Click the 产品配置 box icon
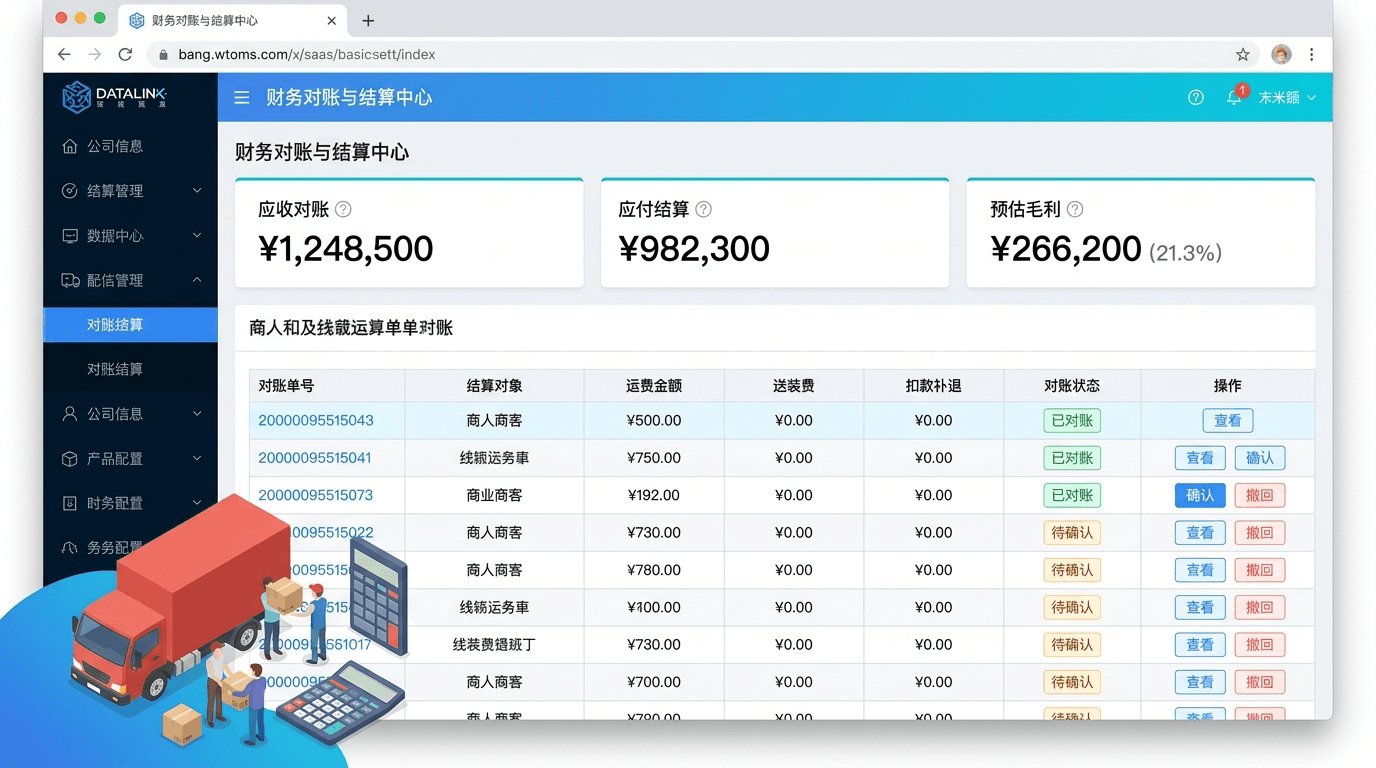The height and width of the screenshot is (768, 1376). pos(70,459)
